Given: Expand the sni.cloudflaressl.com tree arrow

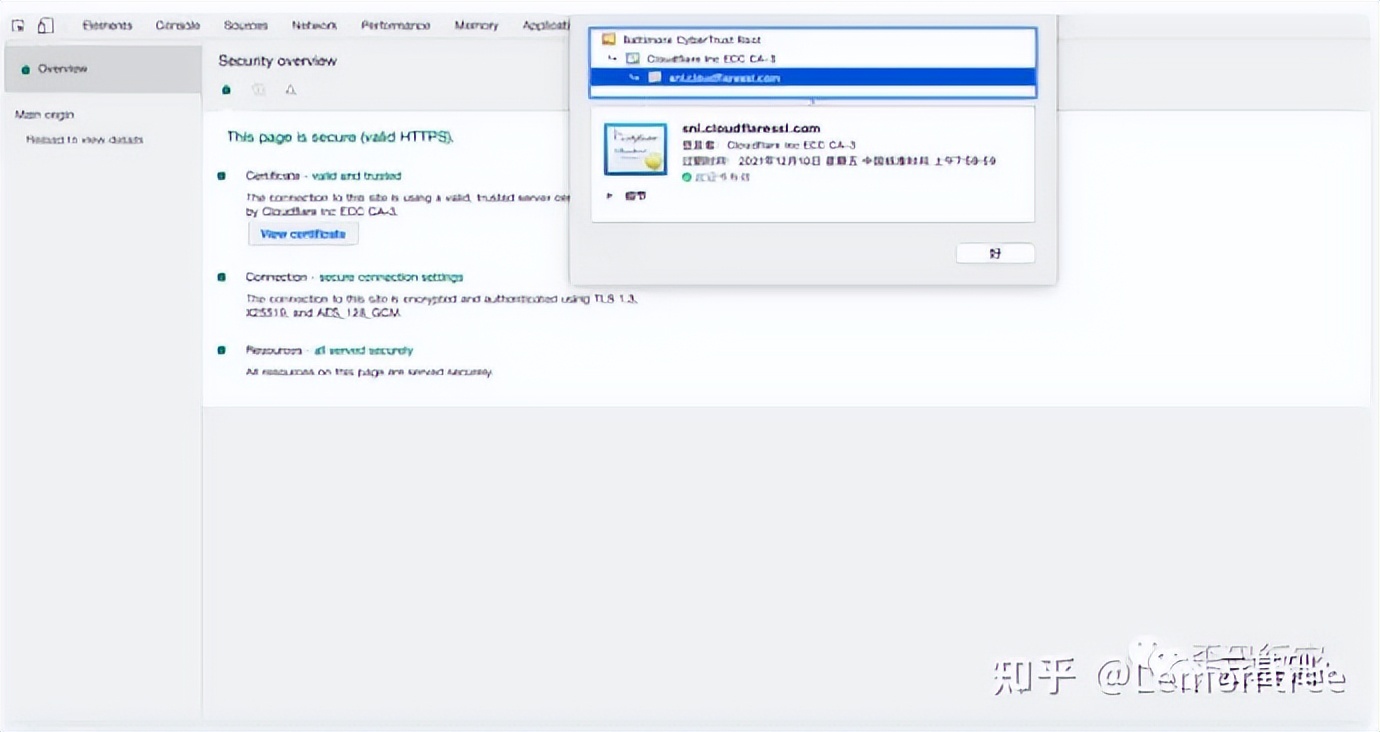Looking at the screenshot, I should (x=633, y=77).
